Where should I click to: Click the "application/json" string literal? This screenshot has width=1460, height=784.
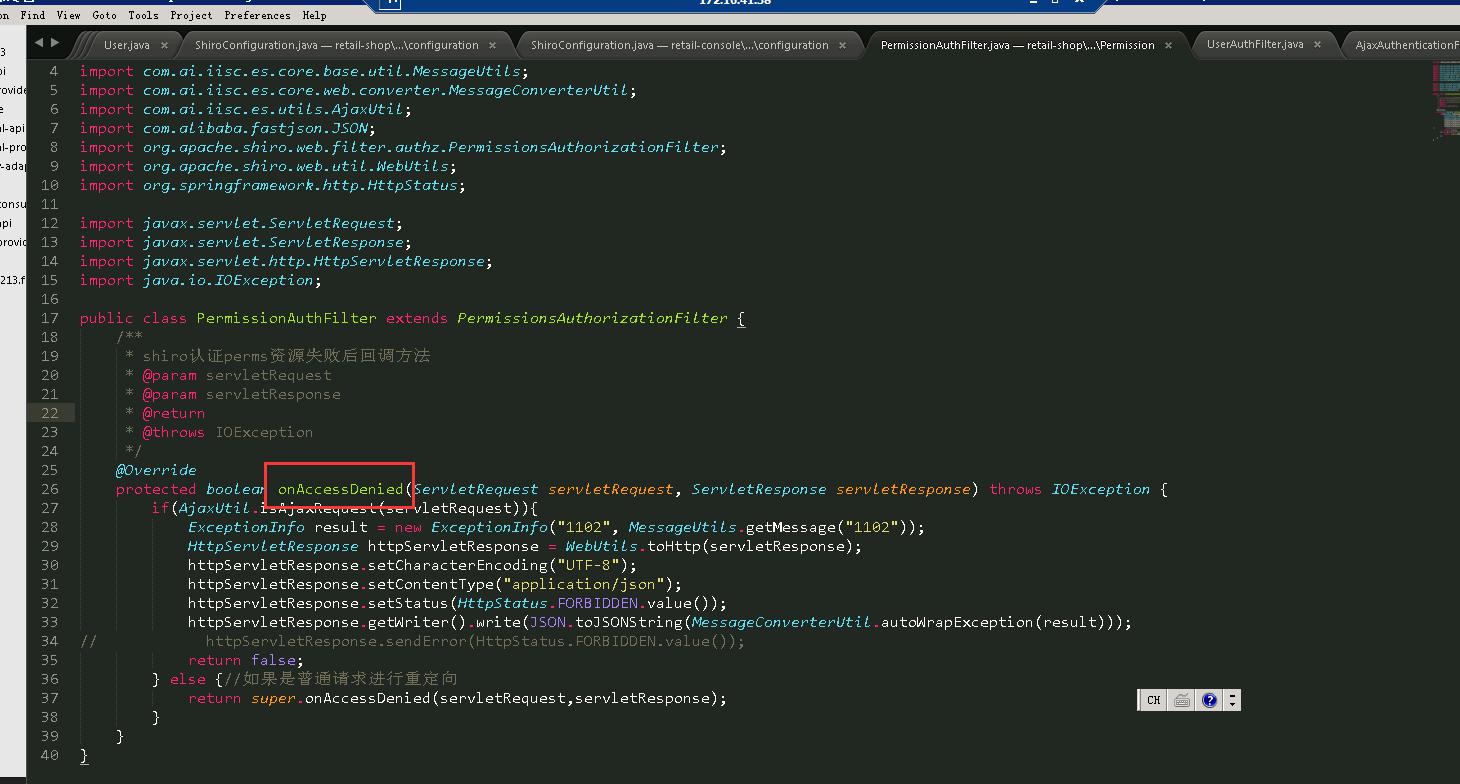584,584
